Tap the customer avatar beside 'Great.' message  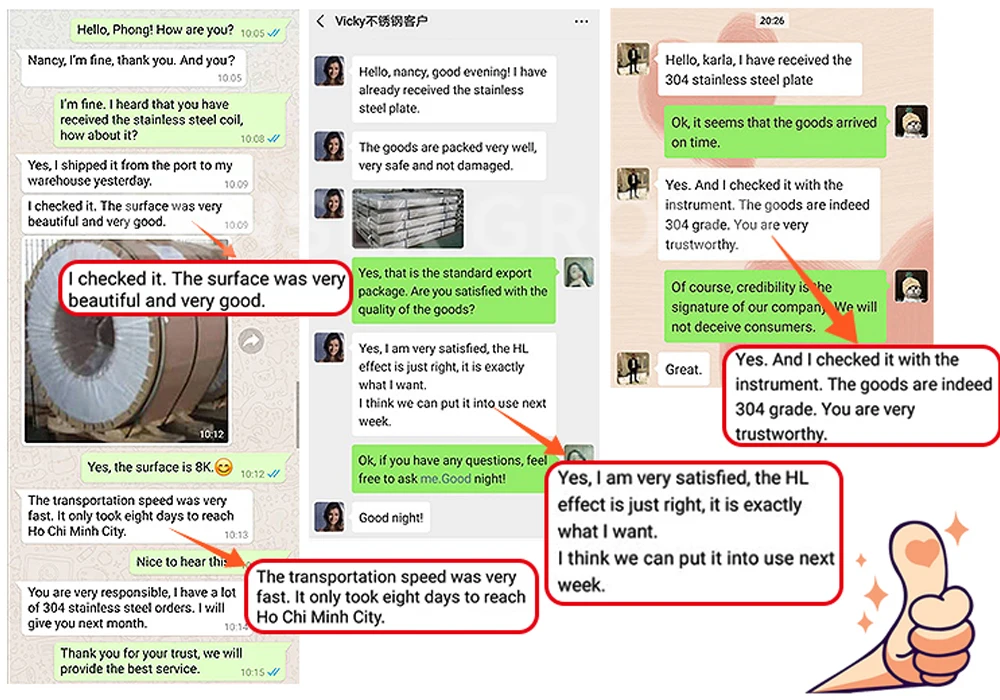633,368
